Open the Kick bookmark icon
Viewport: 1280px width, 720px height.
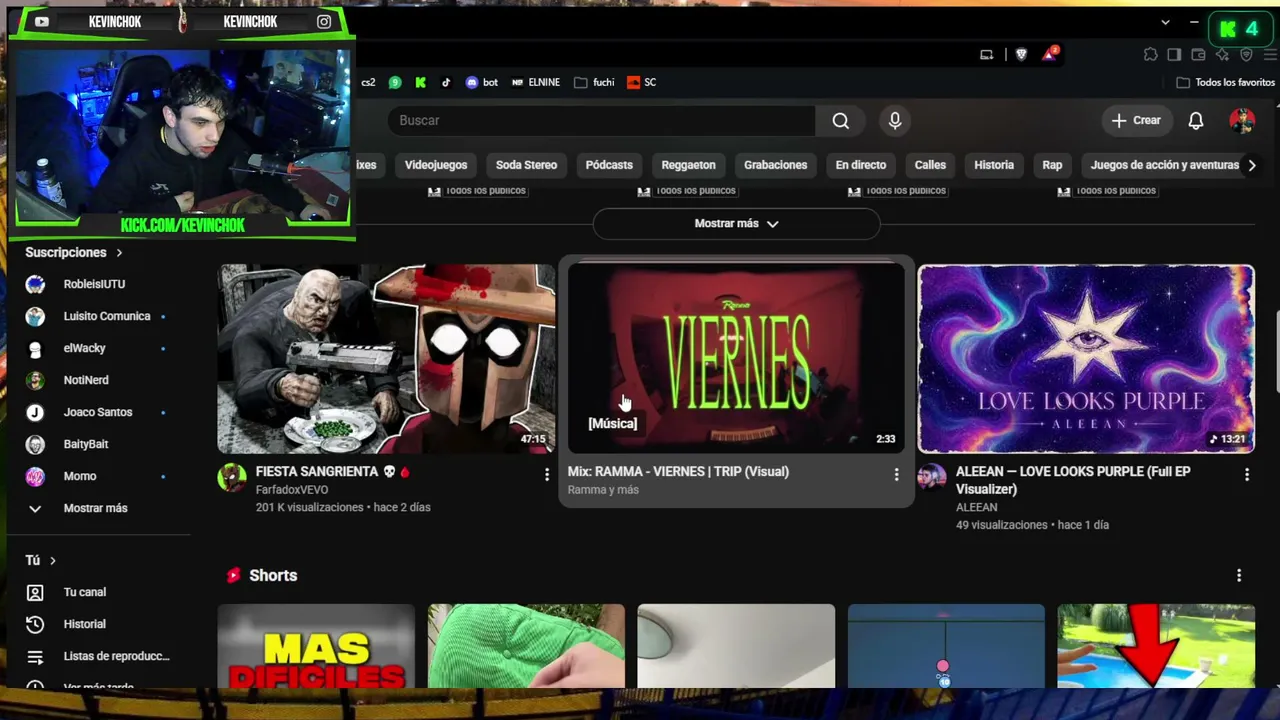pyautogui.click(x=421, y=83)
